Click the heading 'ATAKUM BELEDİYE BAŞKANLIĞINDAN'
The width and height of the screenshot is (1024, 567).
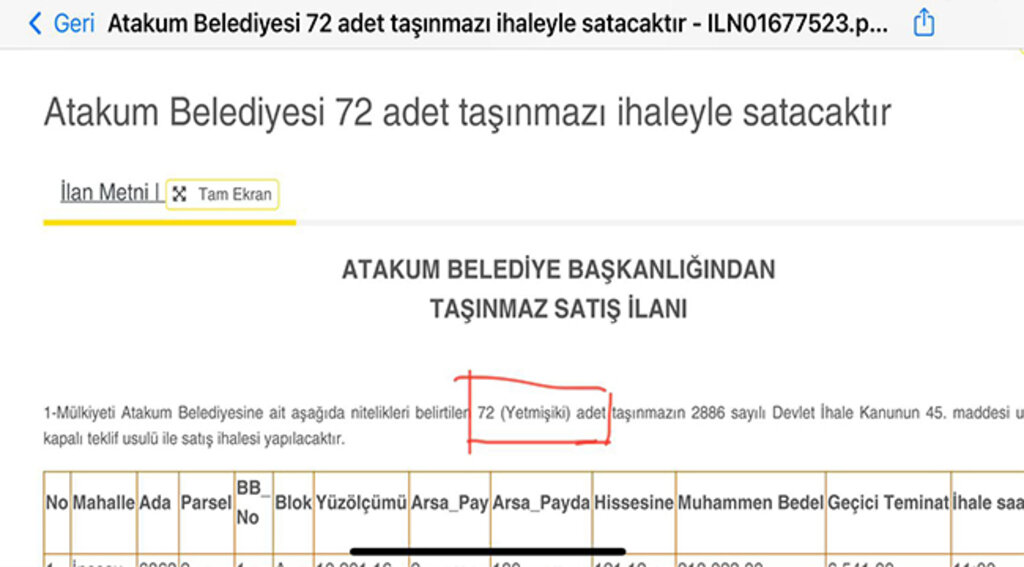coord(558,270)
